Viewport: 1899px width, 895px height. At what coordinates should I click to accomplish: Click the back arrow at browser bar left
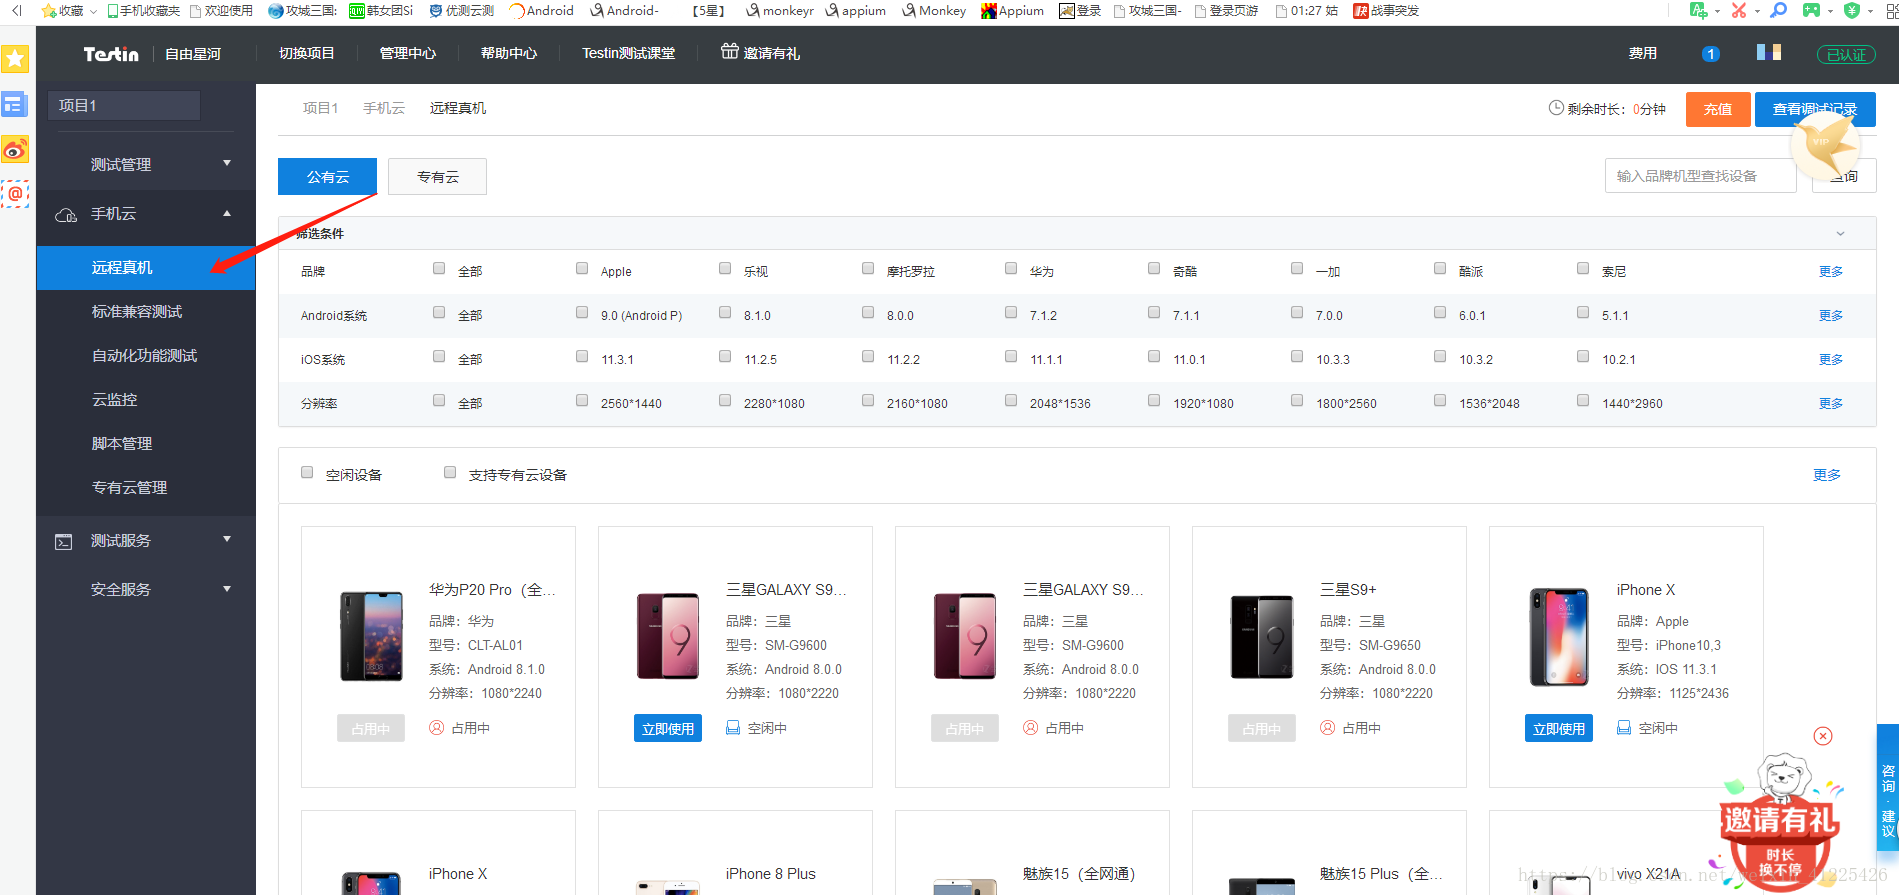[x=16, y=10]
